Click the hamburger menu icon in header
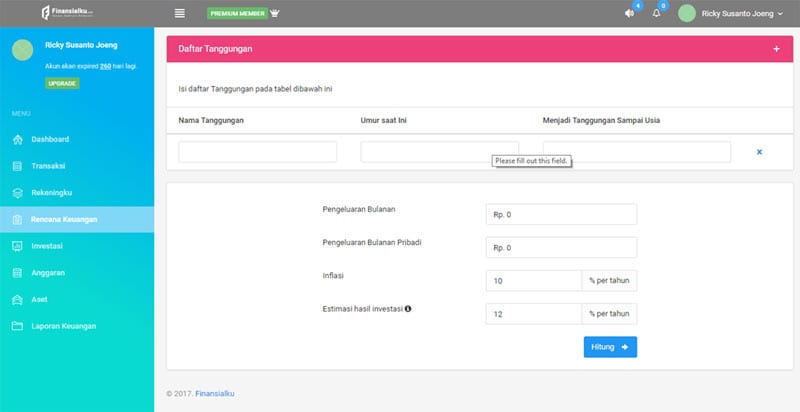The width and height of the screenshot is (800, 412). click(x=180, y=13)
